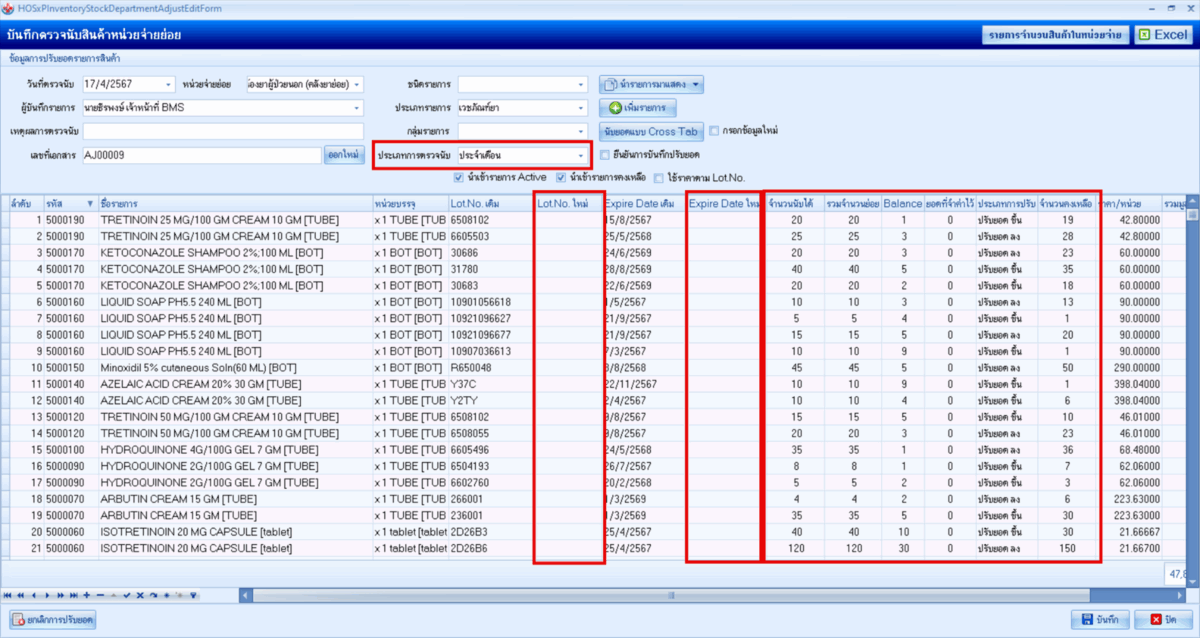Open the ประเภทการตรวจนับ dropdown
The width and height of the screenshot is (1200, 638).
pyautogui.click(x=581, y=155)
